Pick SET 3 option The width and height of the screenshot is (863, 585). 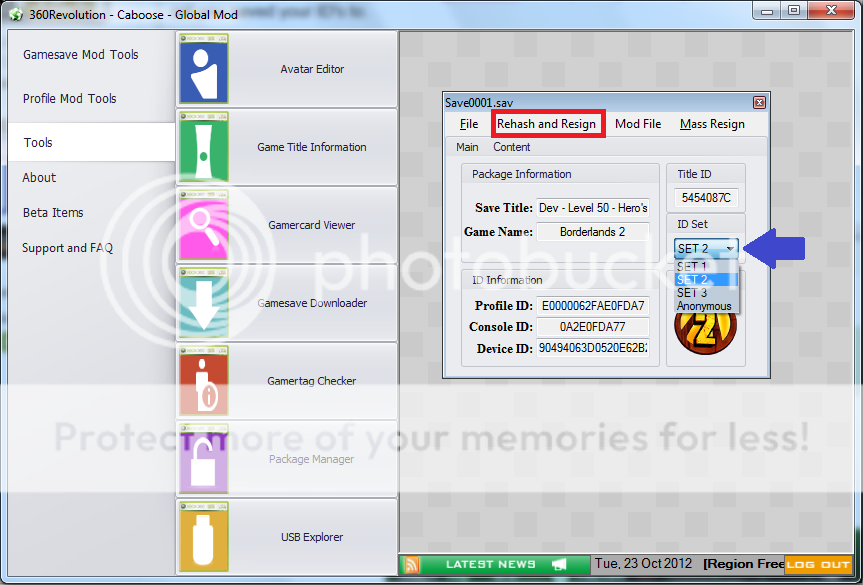(692, 293)
